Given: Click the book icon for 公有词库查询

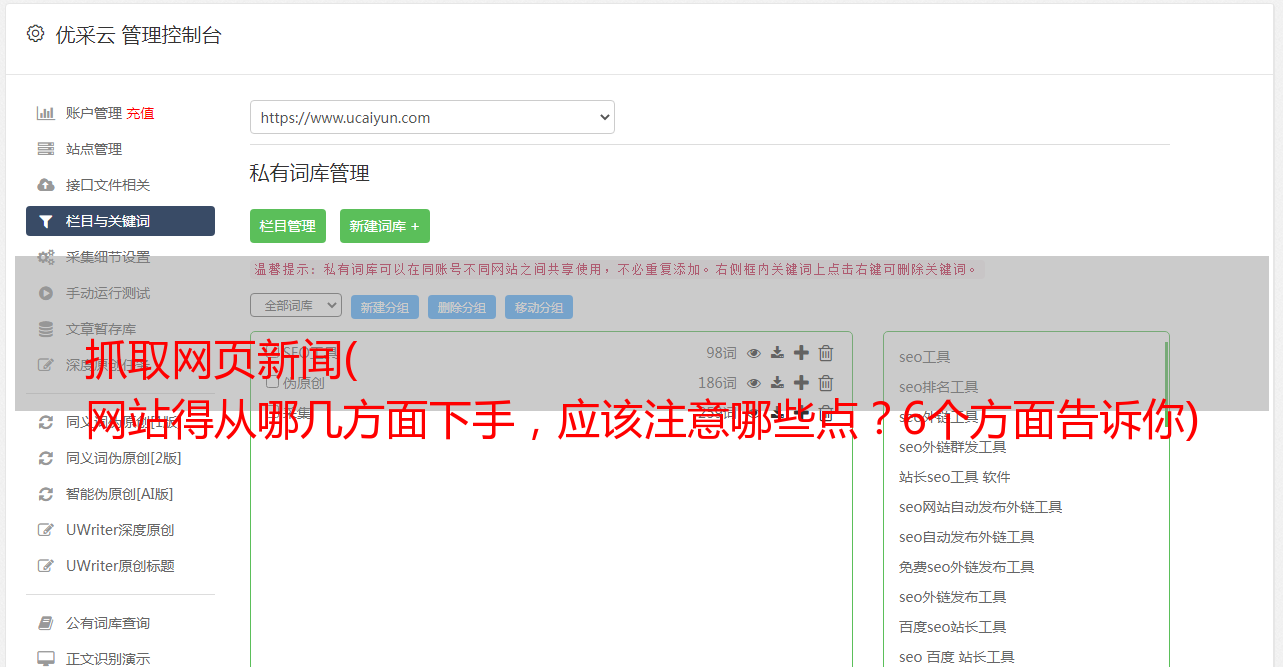Looking at the screenshot, I should click(x=46, y=623).
